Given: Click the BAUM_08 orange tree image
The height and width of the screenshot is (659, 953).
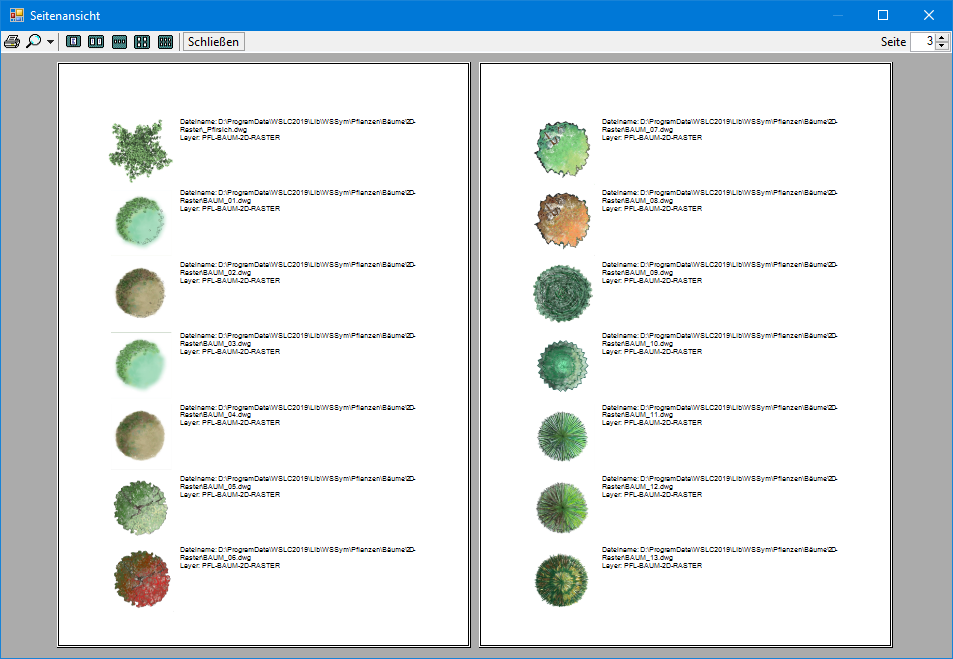Looking at the screenshot, I should [x=562, y=220].
